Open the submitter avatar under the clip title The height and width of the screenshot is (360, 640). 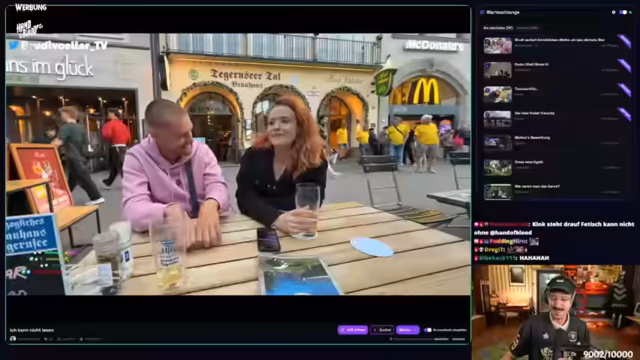[13, 339]
